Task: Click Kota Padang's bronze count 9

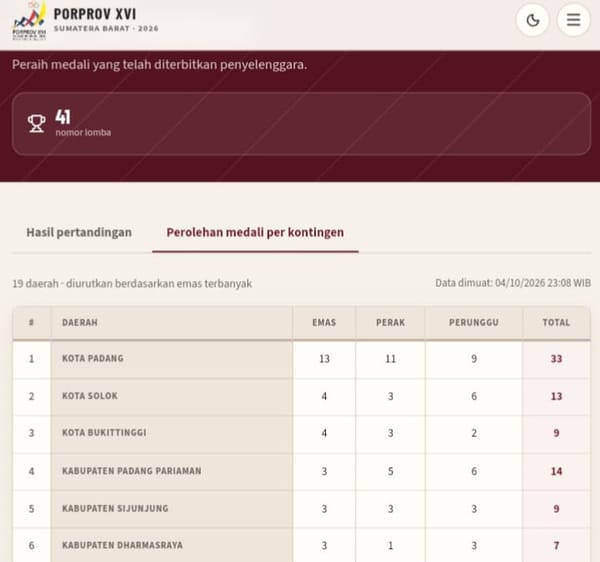Action: tap(474, 359)
